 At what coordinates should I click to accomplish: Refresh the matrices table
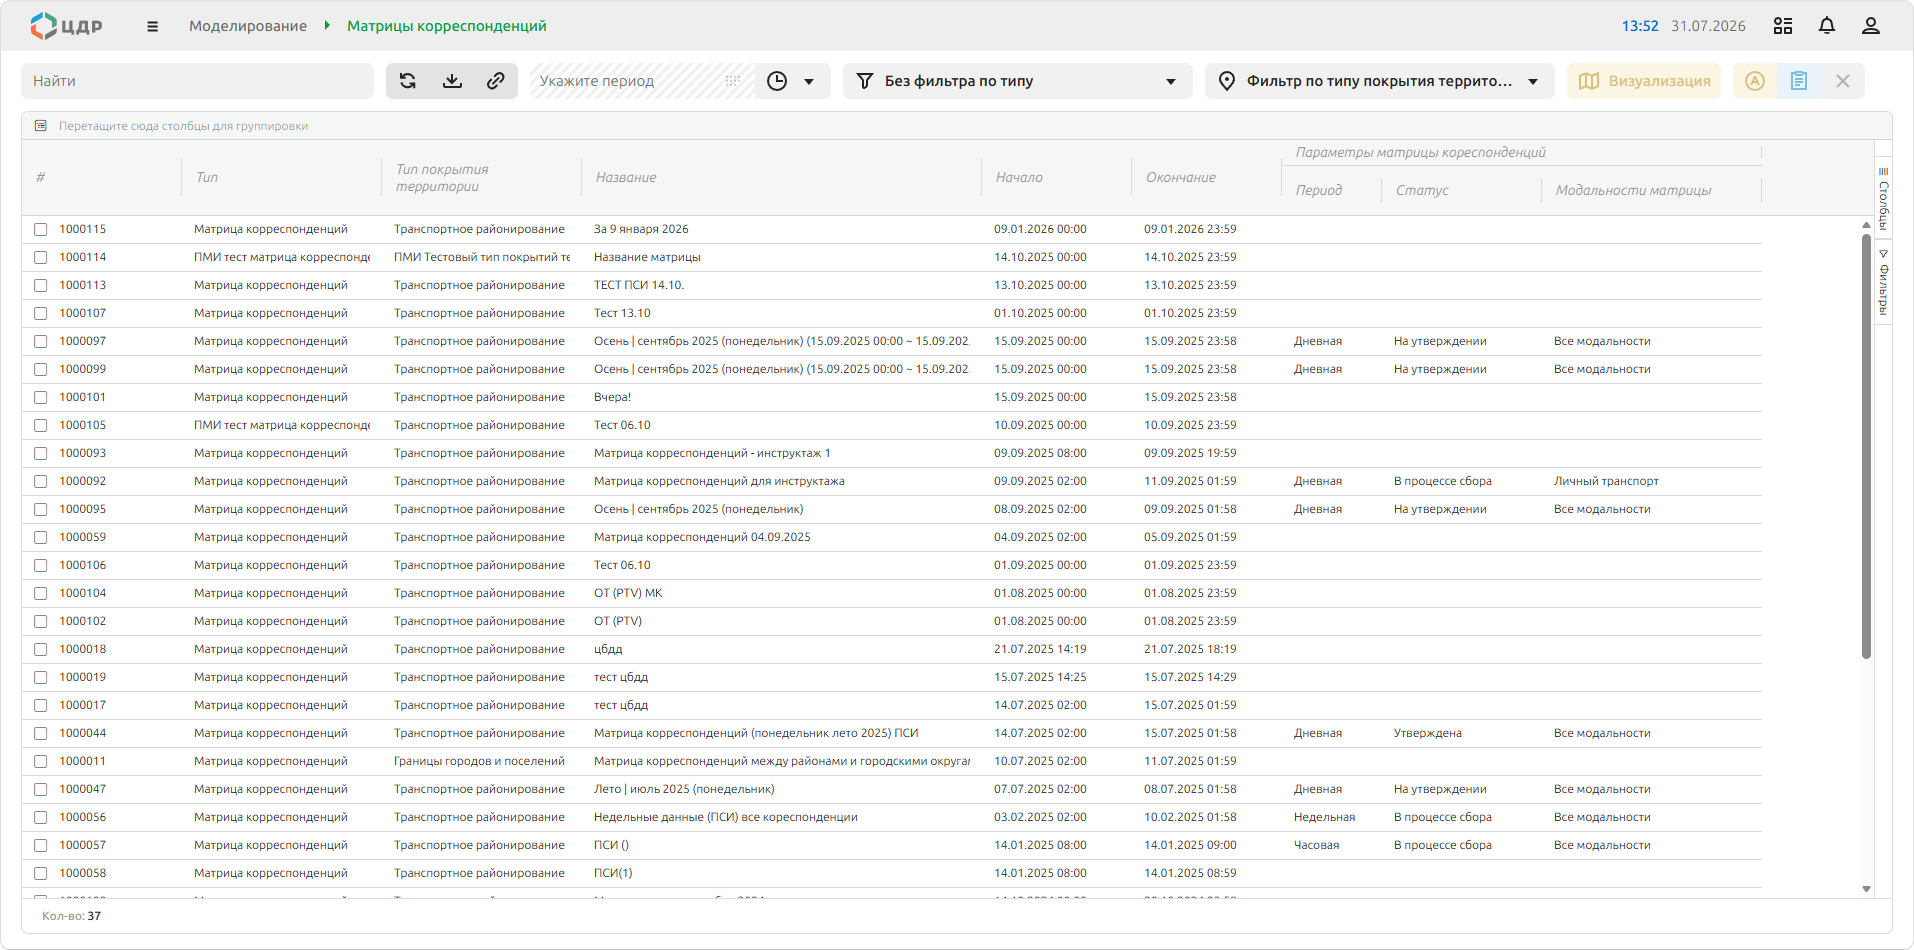tap(408, 81)
